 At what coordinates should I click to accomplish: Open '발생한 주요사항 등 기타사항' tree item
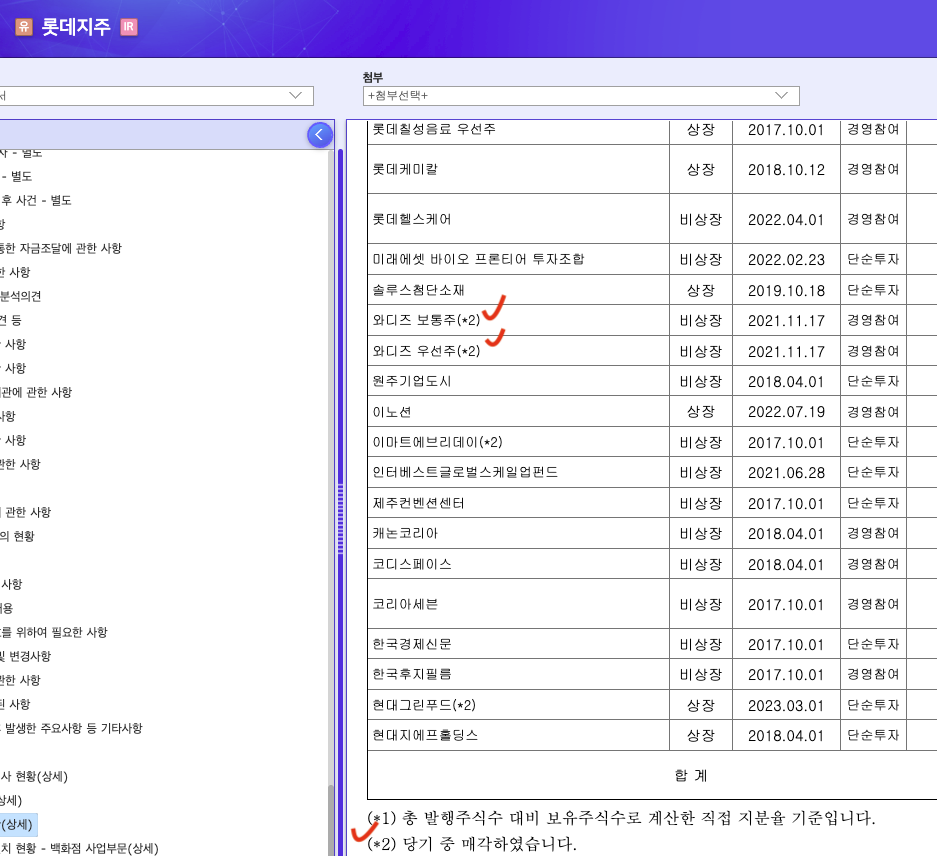coord(72,728)
